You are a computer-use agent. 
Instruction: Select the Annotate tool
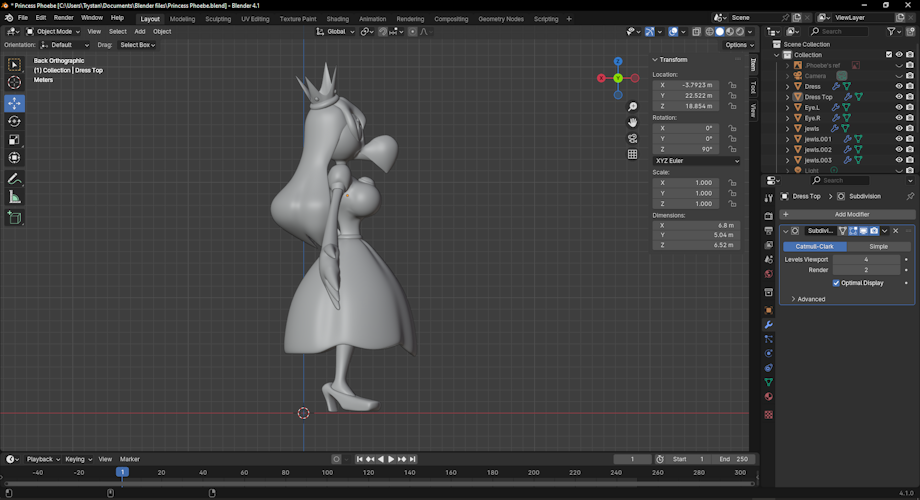[15, 179]
